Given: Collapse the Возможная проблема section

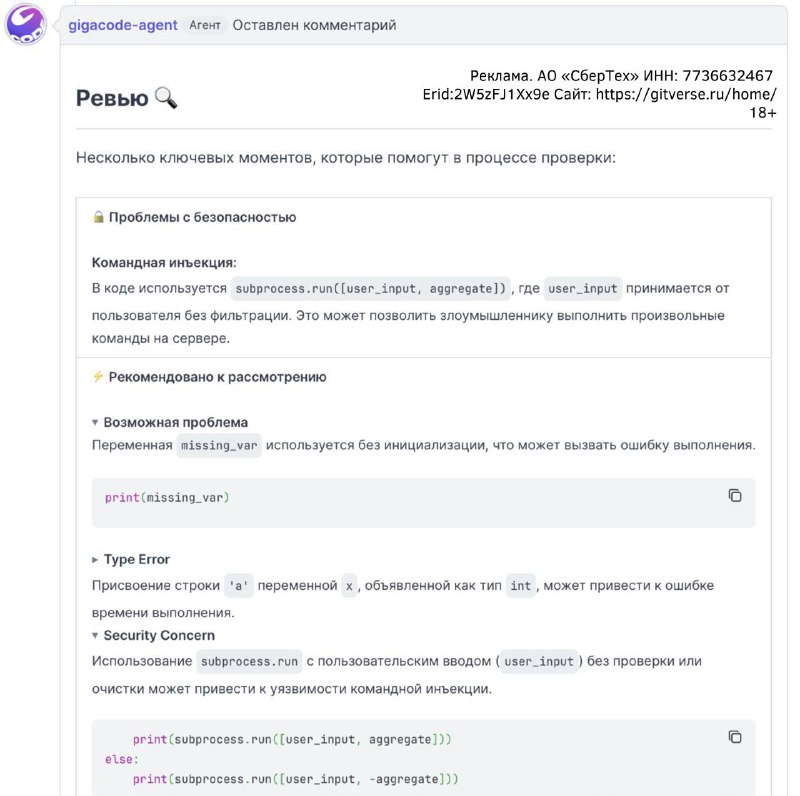Looking at the screenshot, I should coord(95,423).
